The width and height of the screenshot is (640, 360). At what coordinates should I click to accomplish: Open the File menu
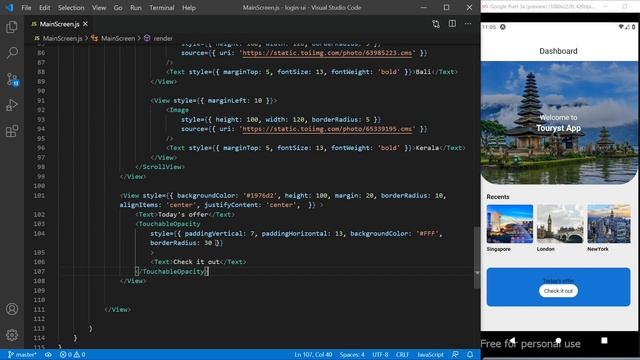pos(26,8)
